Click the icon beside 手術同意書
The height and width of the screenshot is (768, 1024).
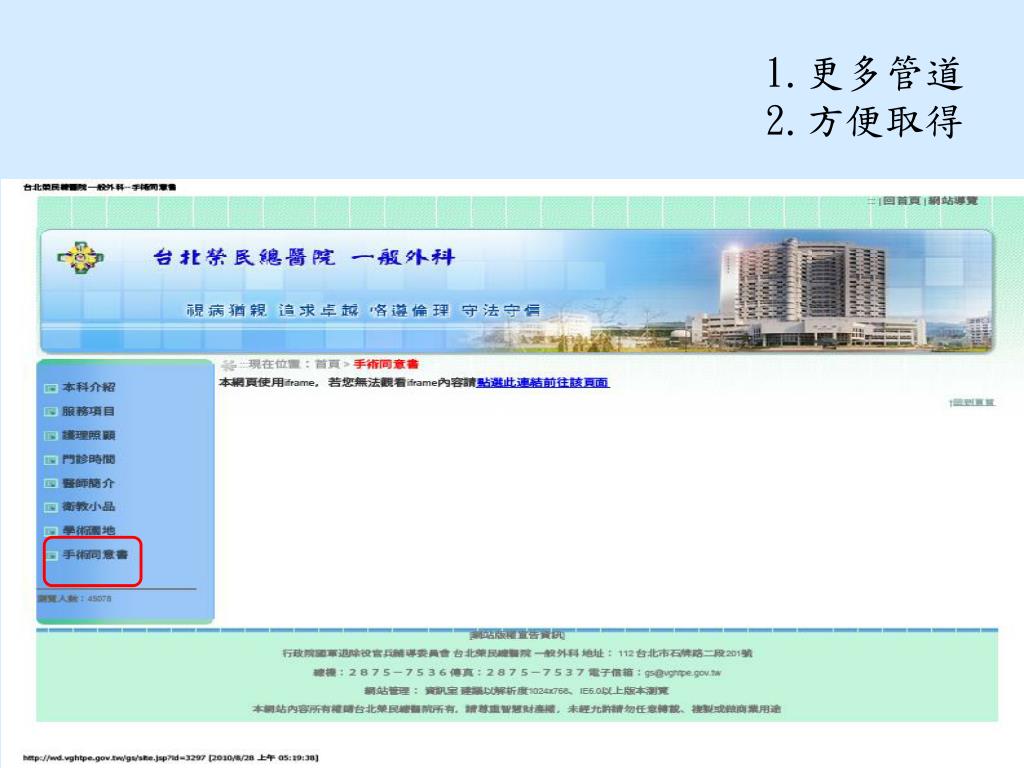click(x=52, y=555)
